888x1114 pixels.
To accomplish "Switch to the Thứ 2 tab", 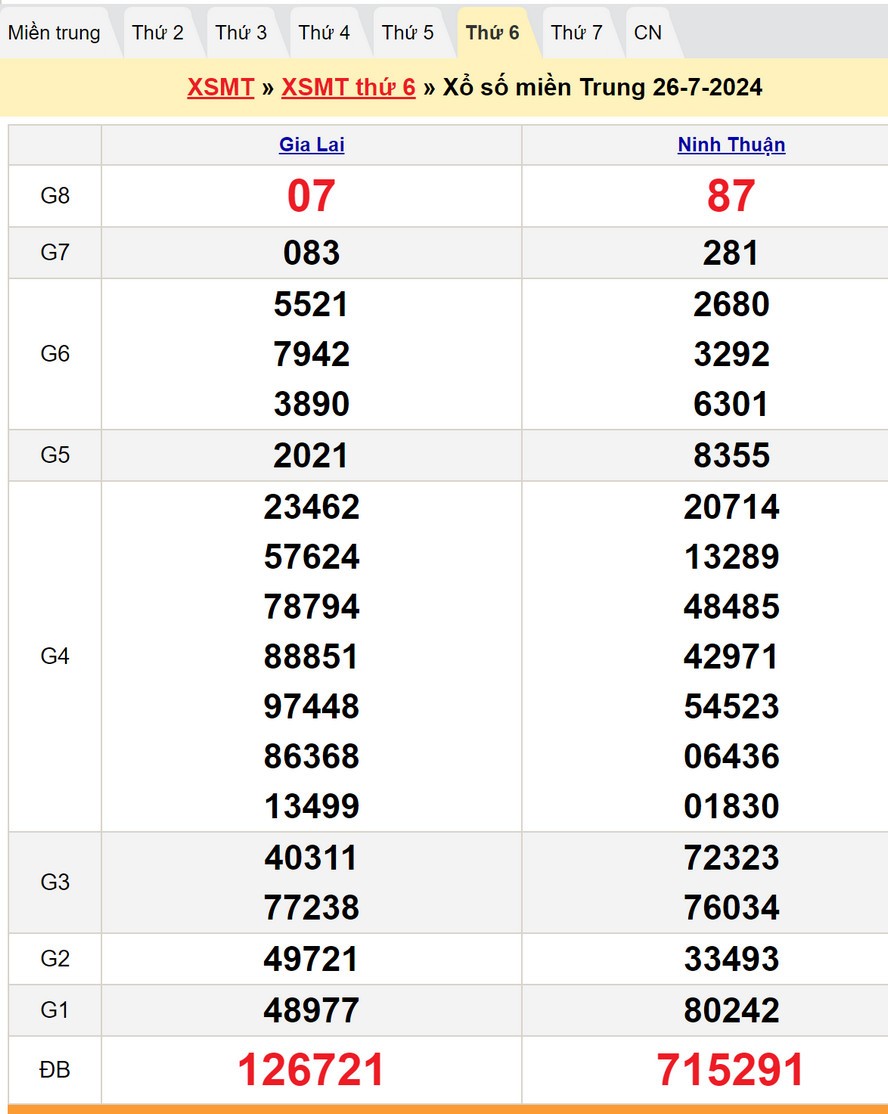I will (158, 33).
